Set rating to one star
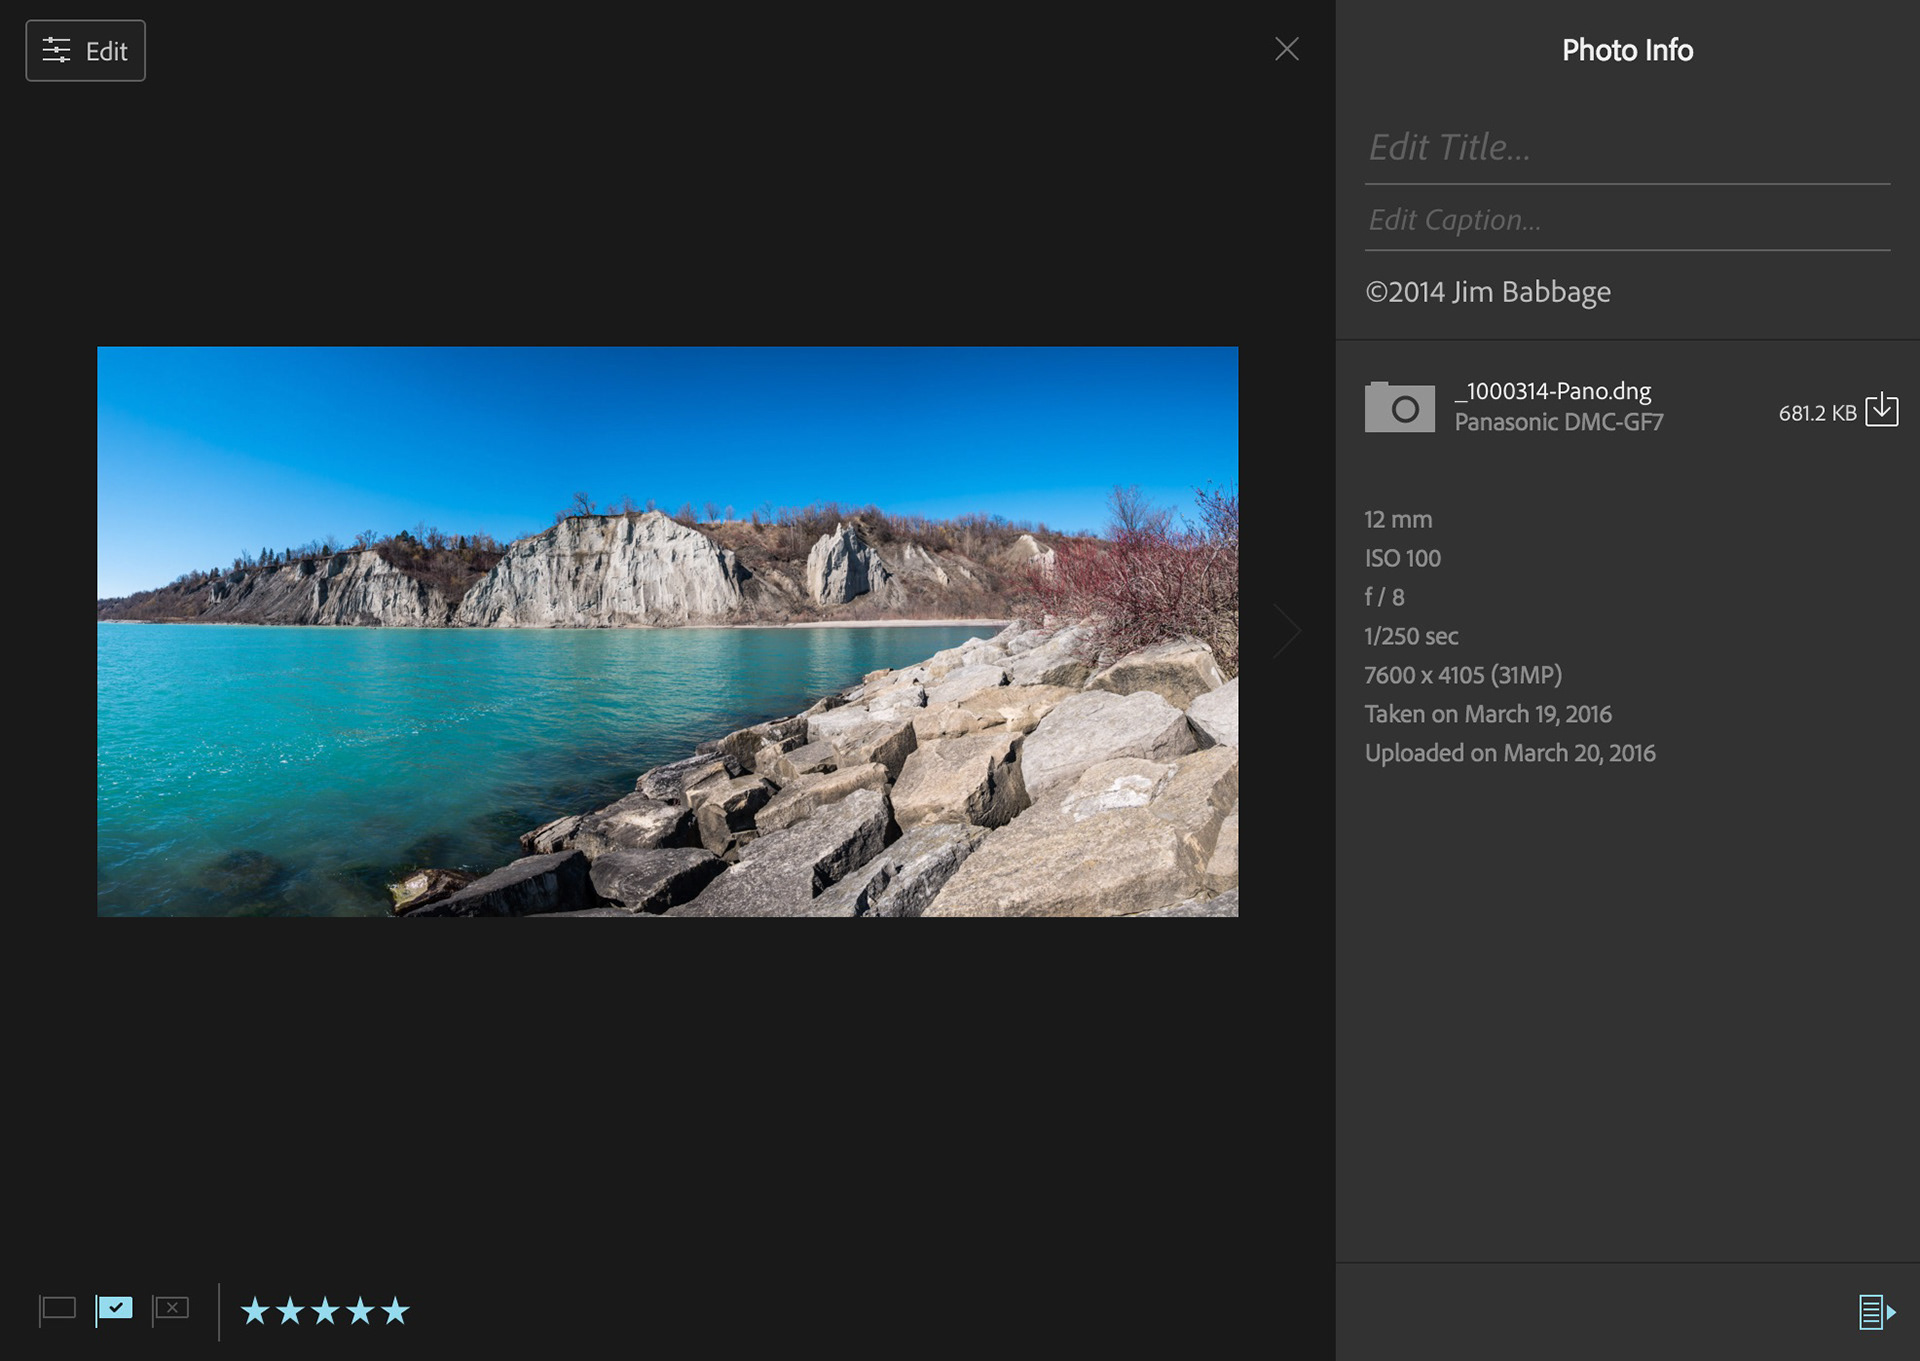This screenshot has width=1920, height=1361. [x=255, y=1310]
